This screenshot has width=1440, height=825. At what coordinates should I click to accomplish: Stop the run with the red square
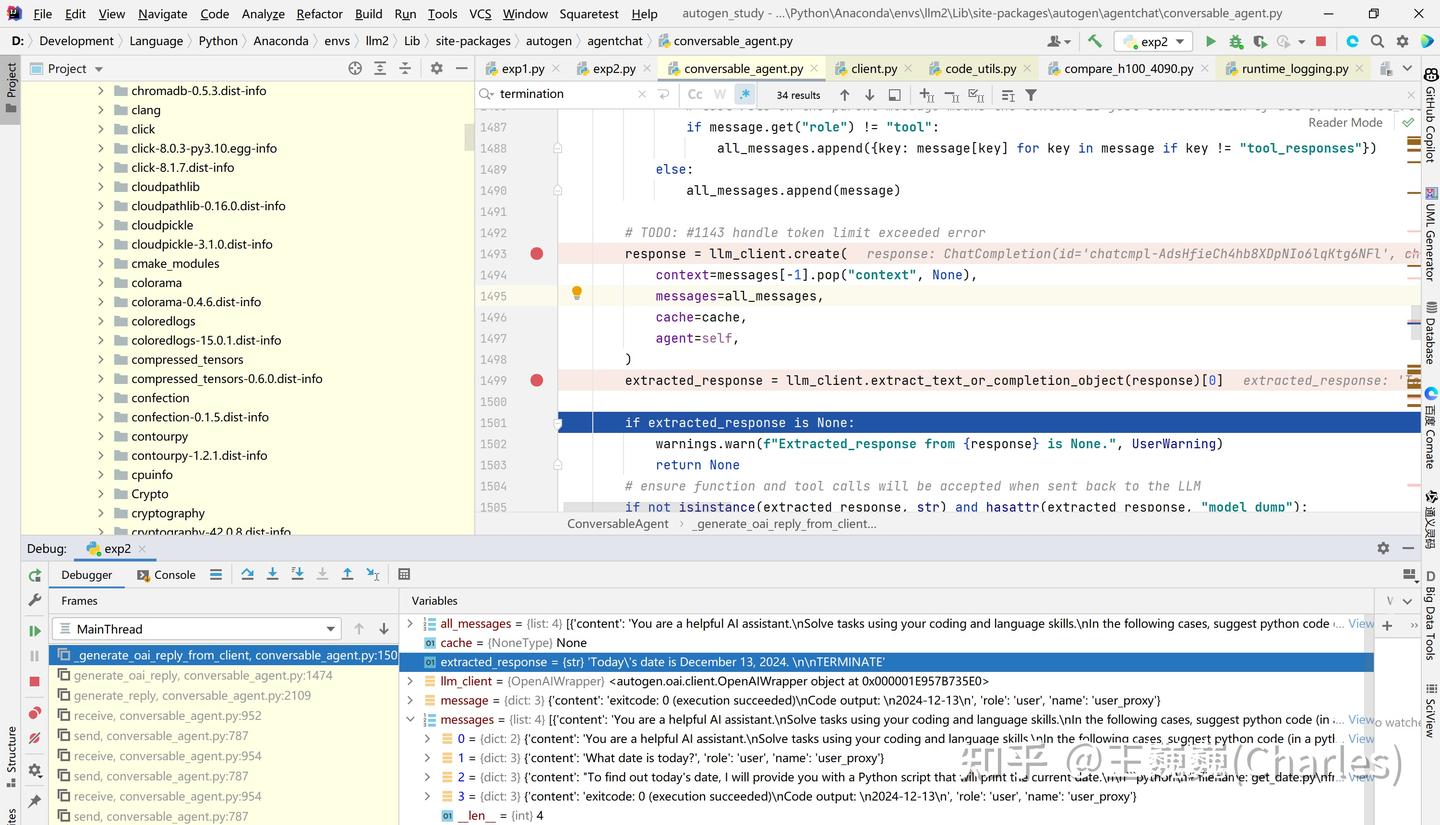coord(1321,41)
